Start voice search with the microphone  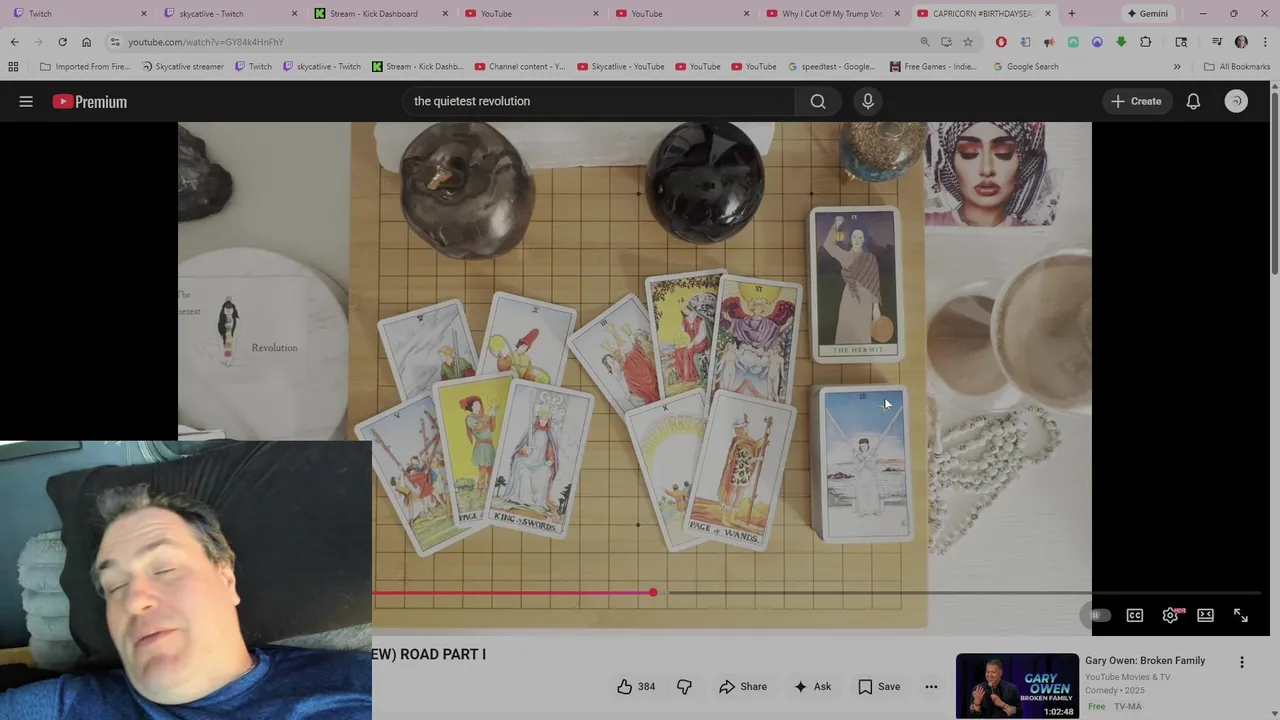click(x=868, y=101)
